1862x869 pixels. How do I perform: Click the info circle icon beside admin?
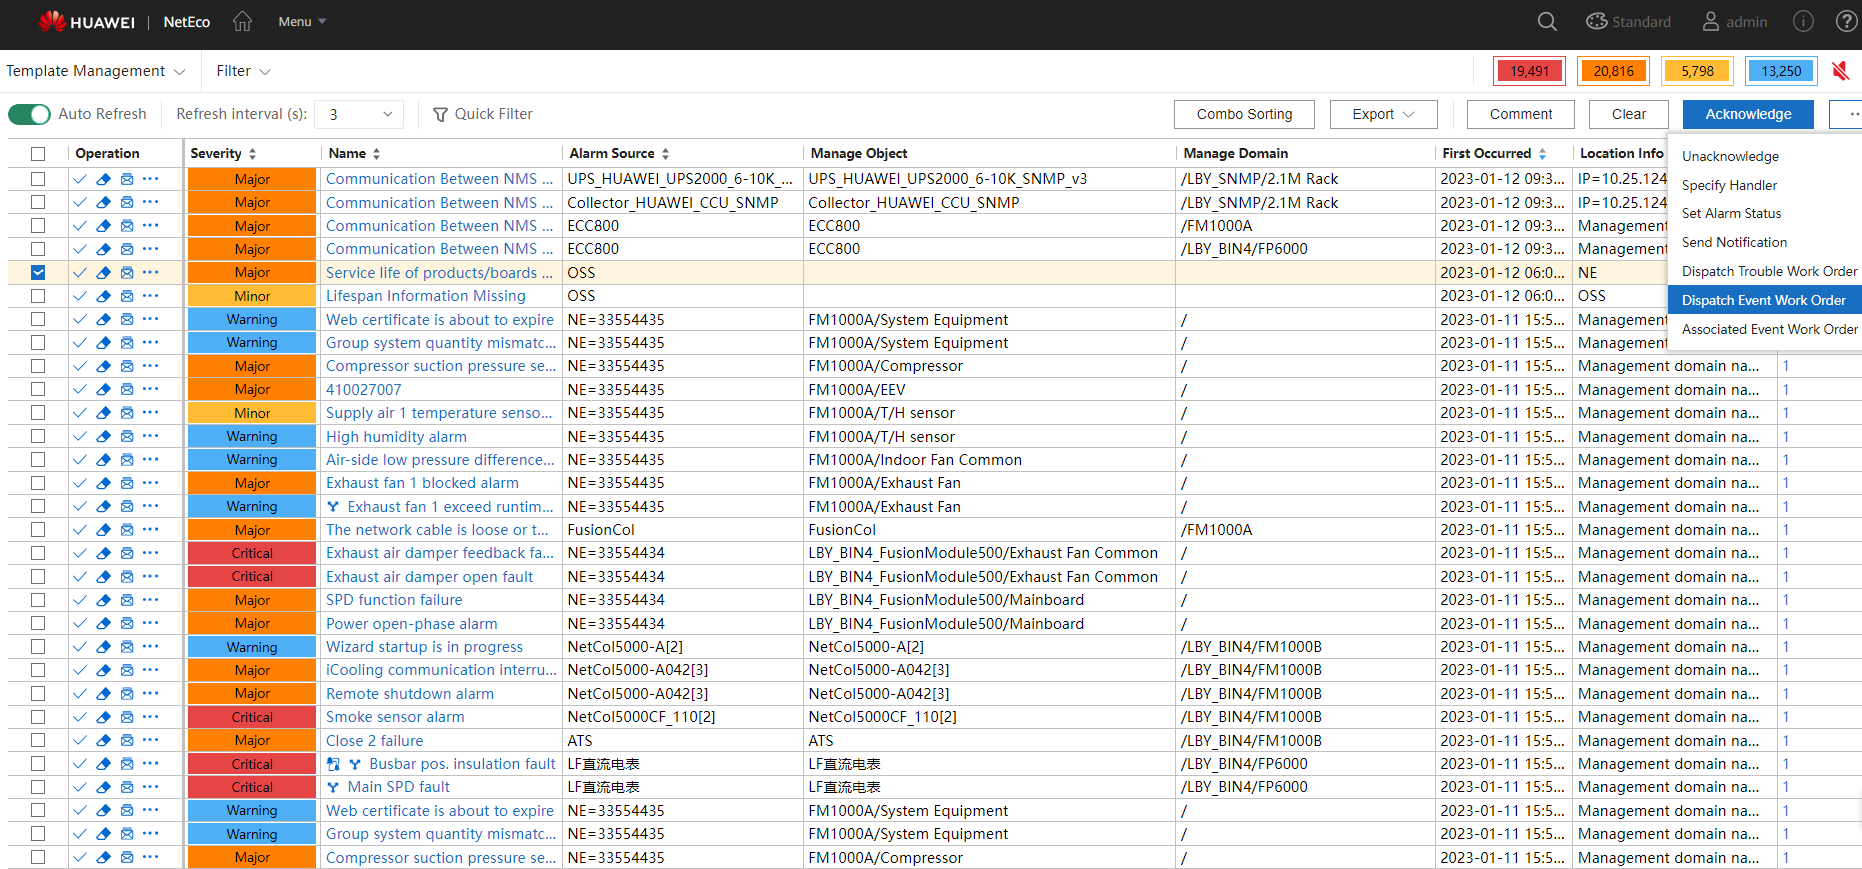coord(1803,21)
